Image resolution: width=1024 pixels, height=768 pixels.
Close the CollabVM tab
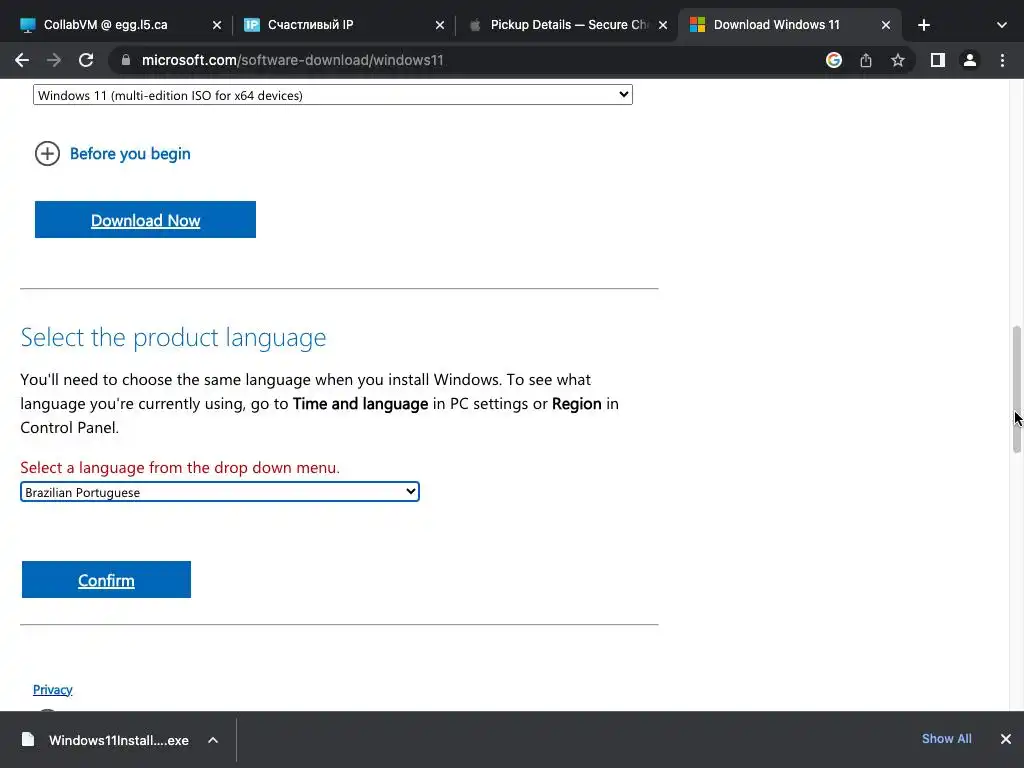click(x=217, y=25)
